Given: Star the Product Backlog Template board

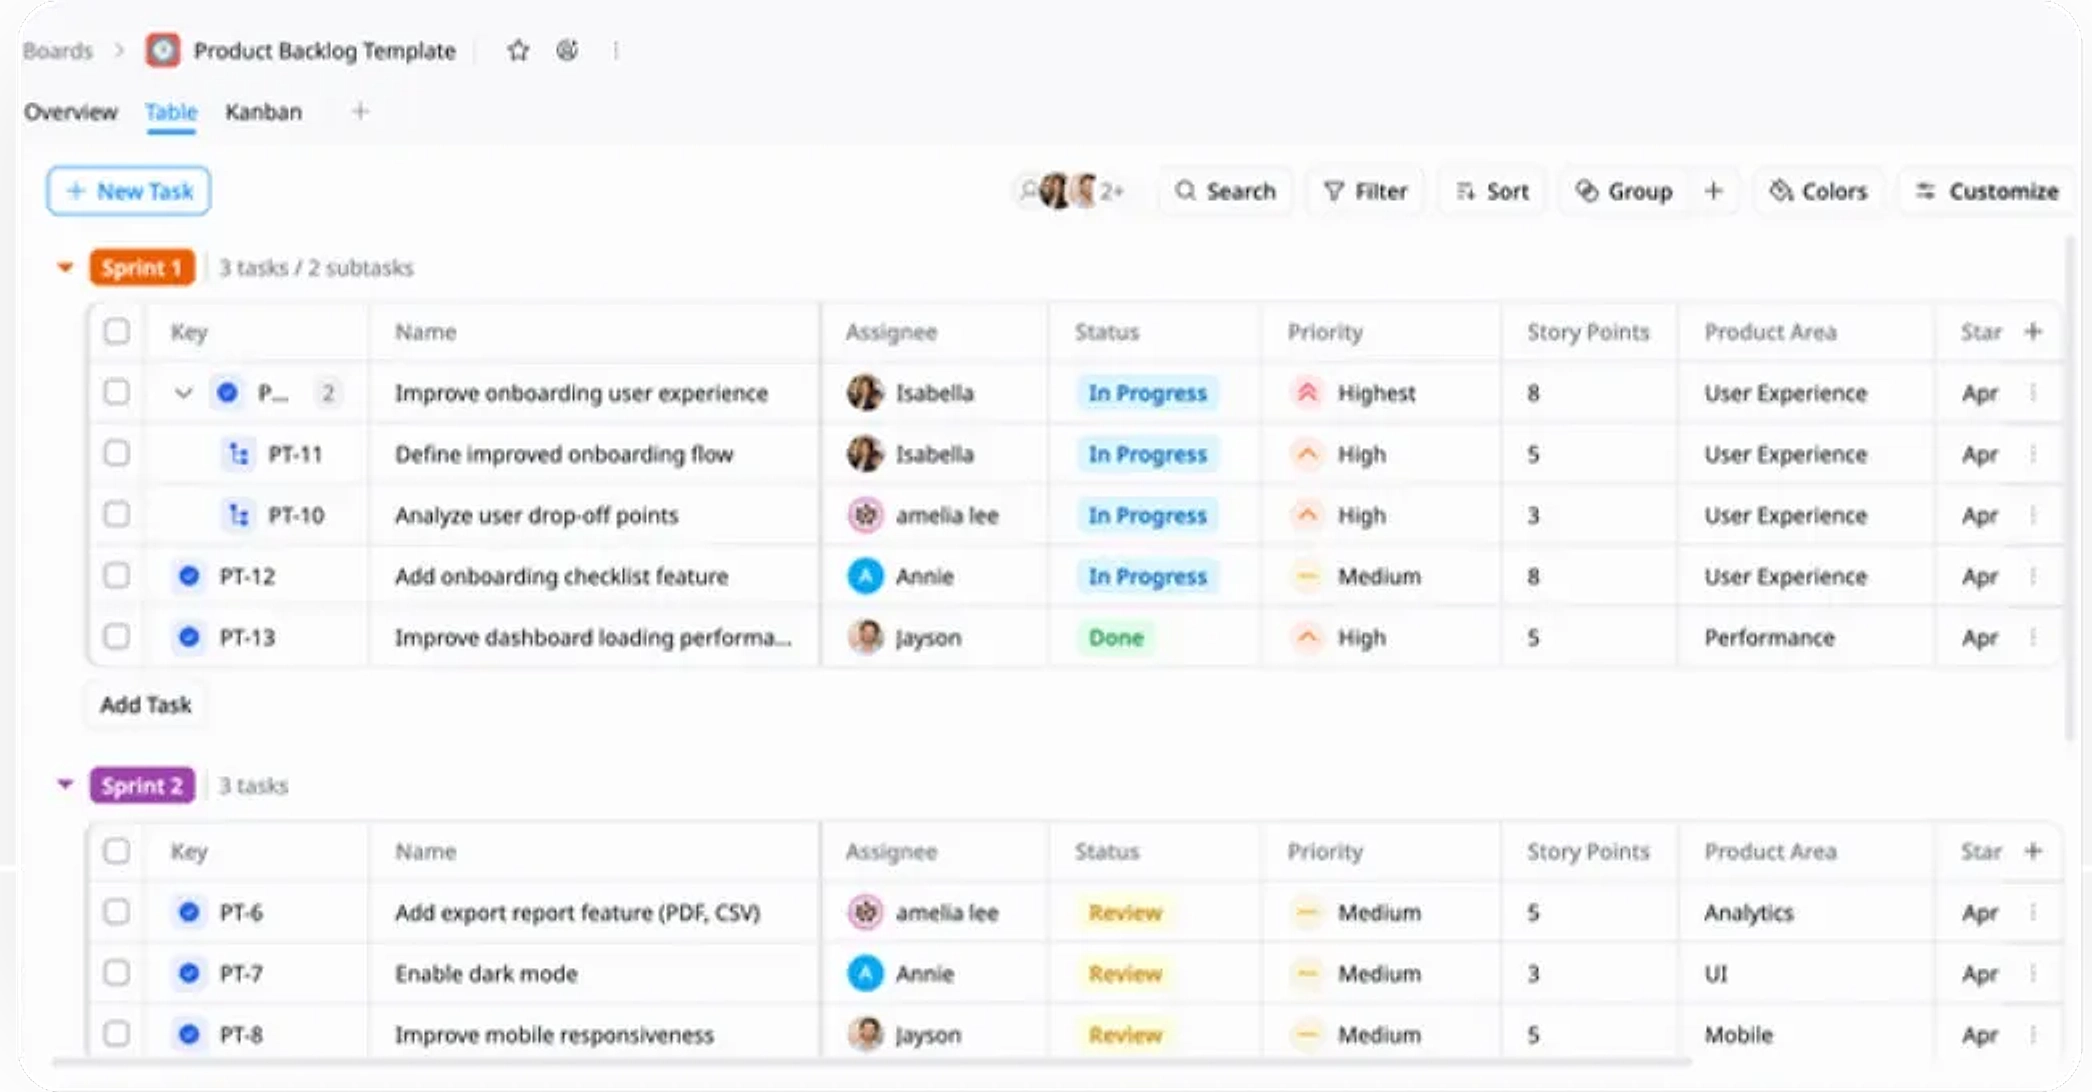Looking at the screenshot, I should [517, 50].
